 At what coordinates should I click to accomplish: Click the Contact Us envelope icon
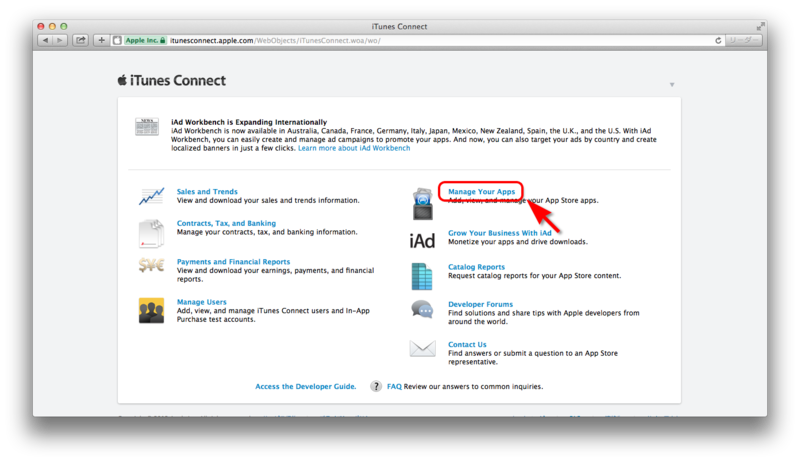(x=422, y=349)
